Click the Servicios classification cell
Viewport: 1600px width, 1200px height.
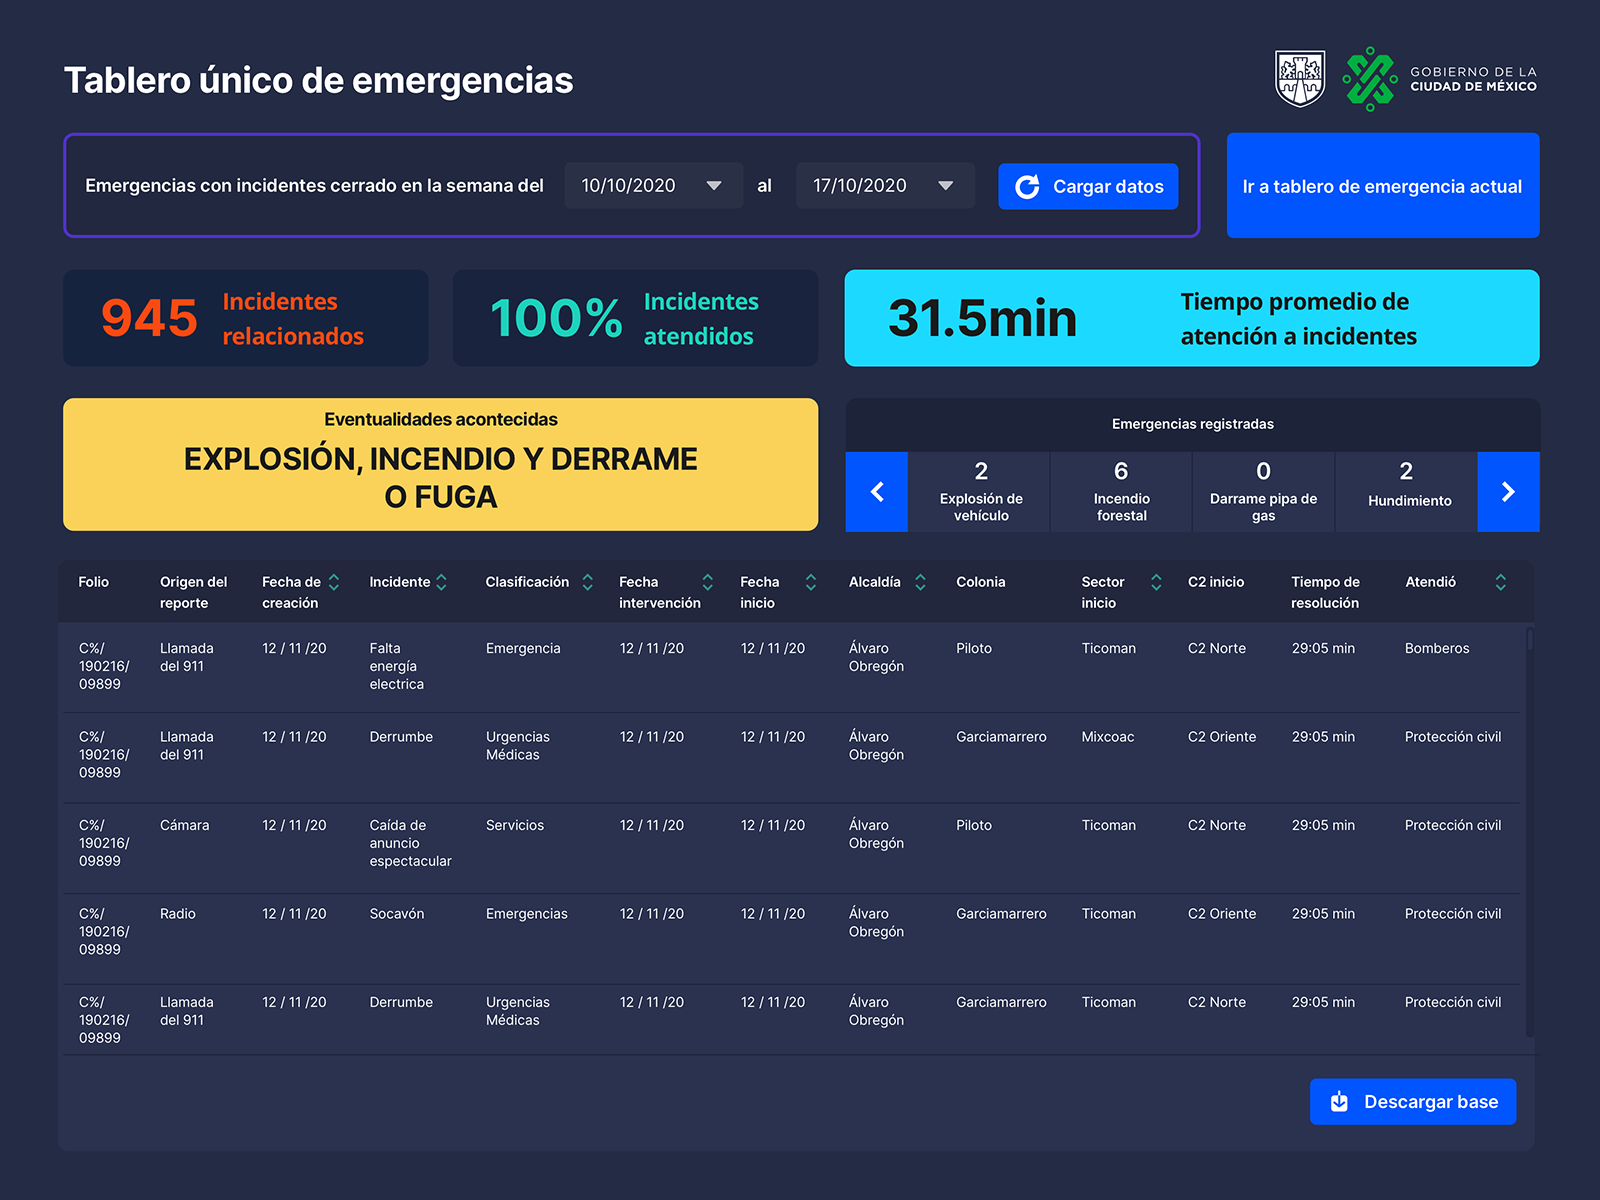coord(515,825)
